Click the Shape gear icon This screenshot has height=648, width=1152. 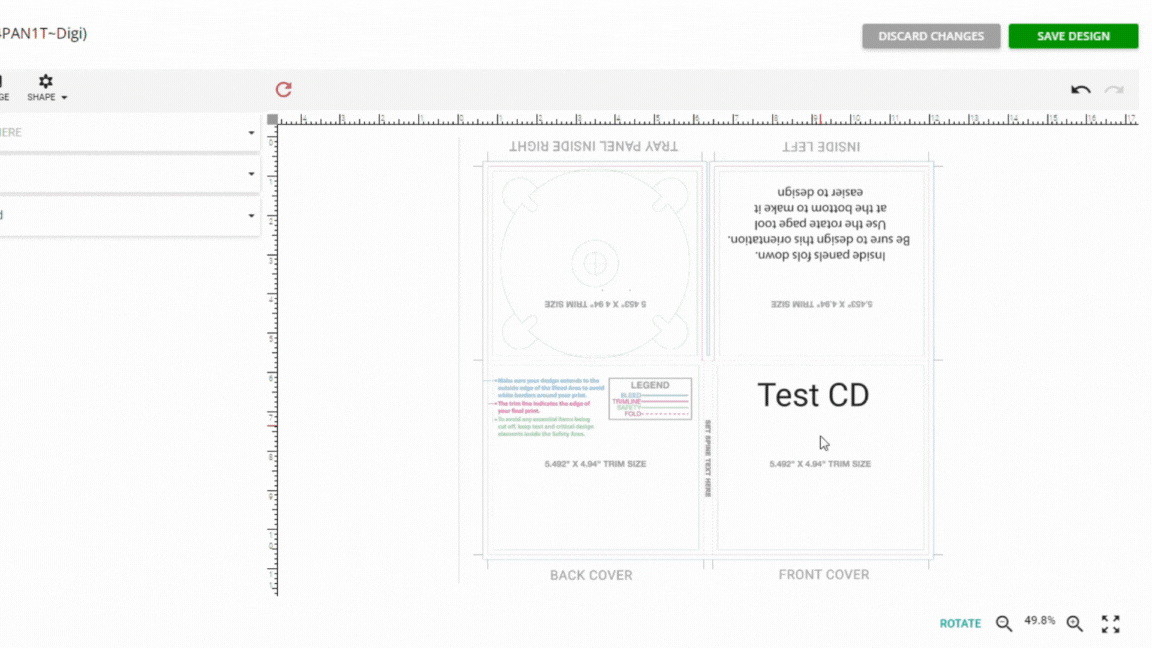coord(46,82)
